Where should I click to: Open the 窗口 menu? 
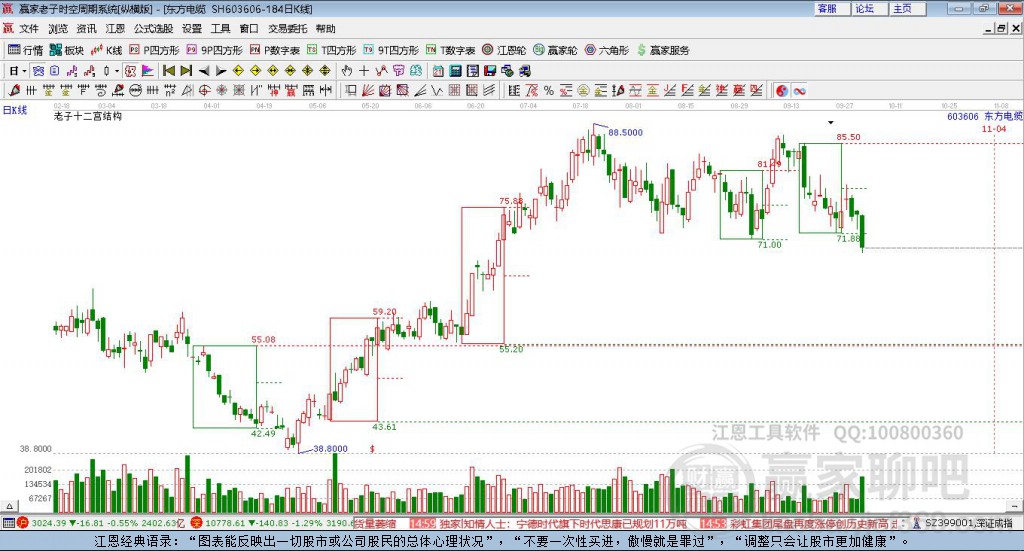click(x=249, y=29)
